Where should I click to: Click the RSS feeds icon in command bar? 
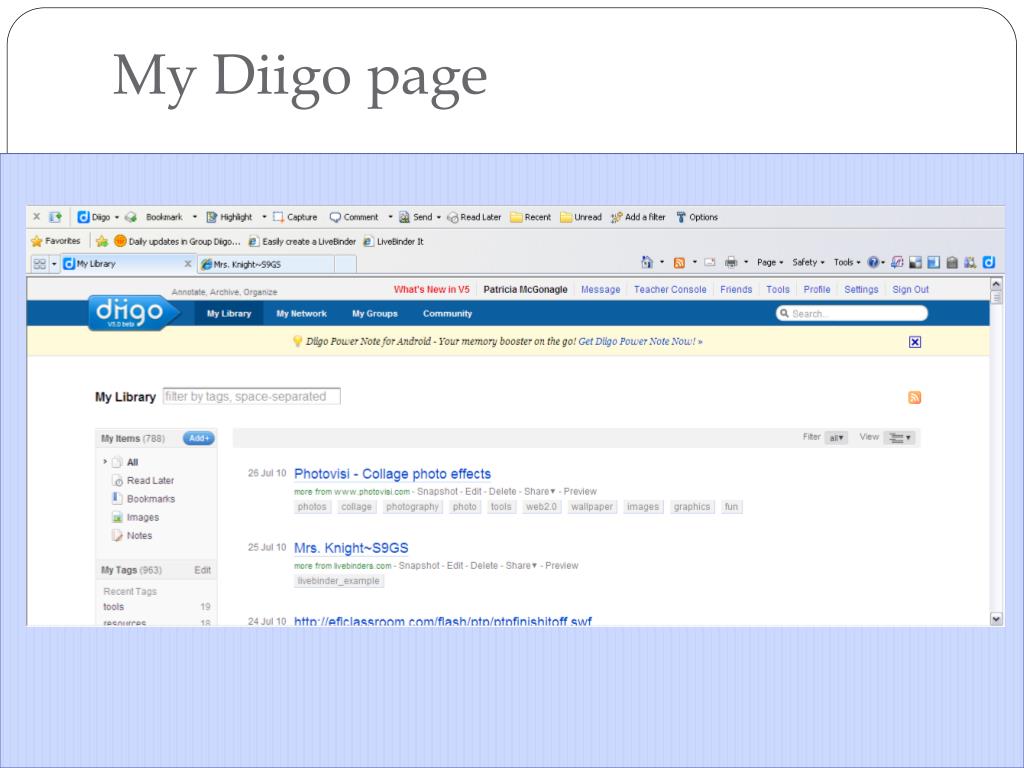[679, 263]
